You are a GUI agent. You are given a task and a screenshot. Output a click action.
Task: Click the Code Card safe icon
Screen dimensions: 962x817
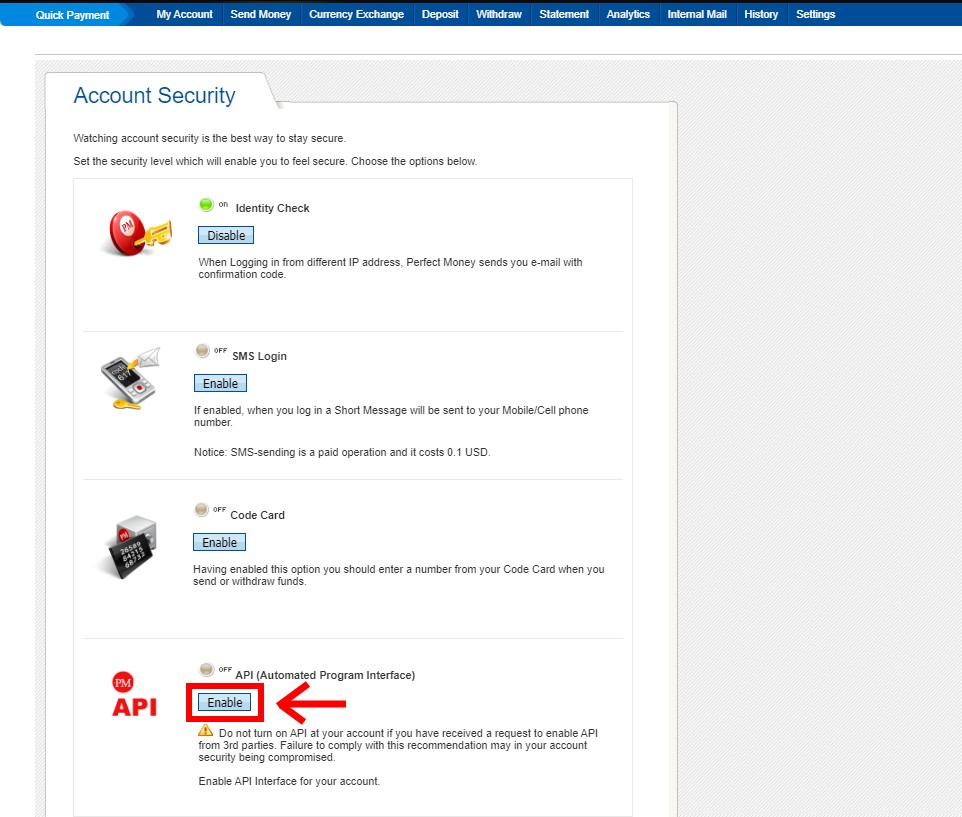pyautogui.click(x=129, y=546)
